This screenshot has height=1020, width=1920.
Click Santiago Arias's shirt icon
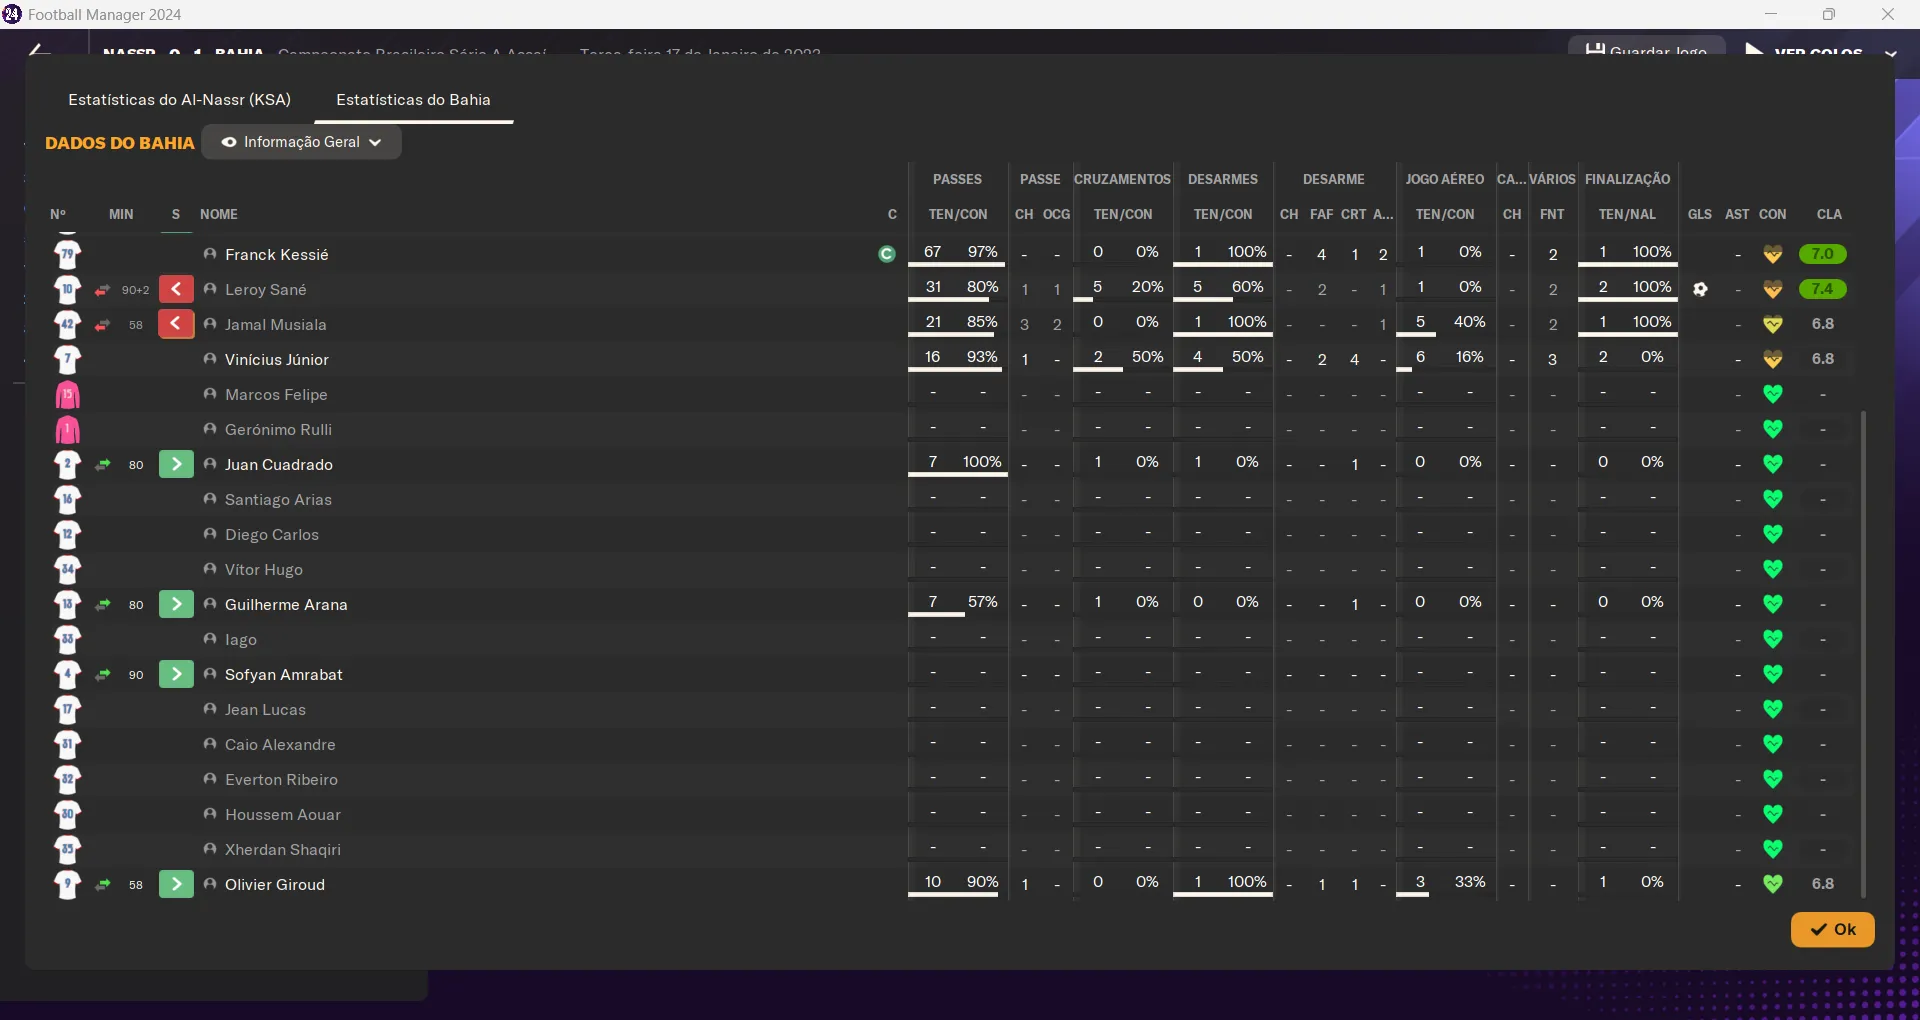click(68, 499)
